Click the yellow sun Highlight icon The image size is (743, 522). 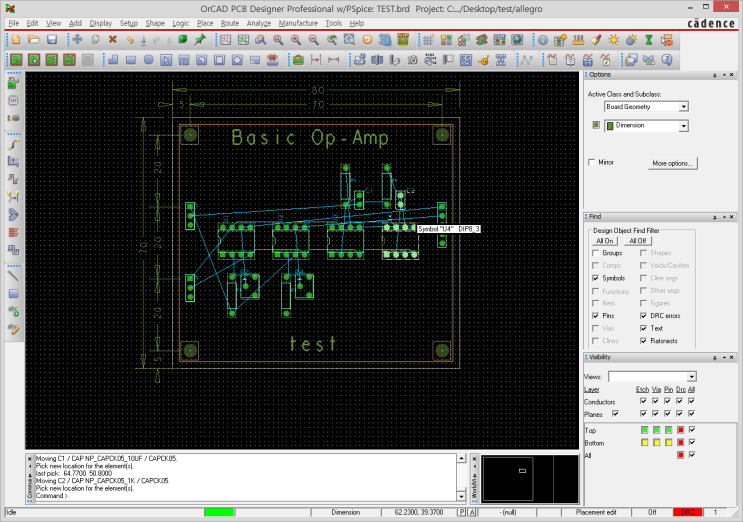pyautogui.click(x=614, y=40)
